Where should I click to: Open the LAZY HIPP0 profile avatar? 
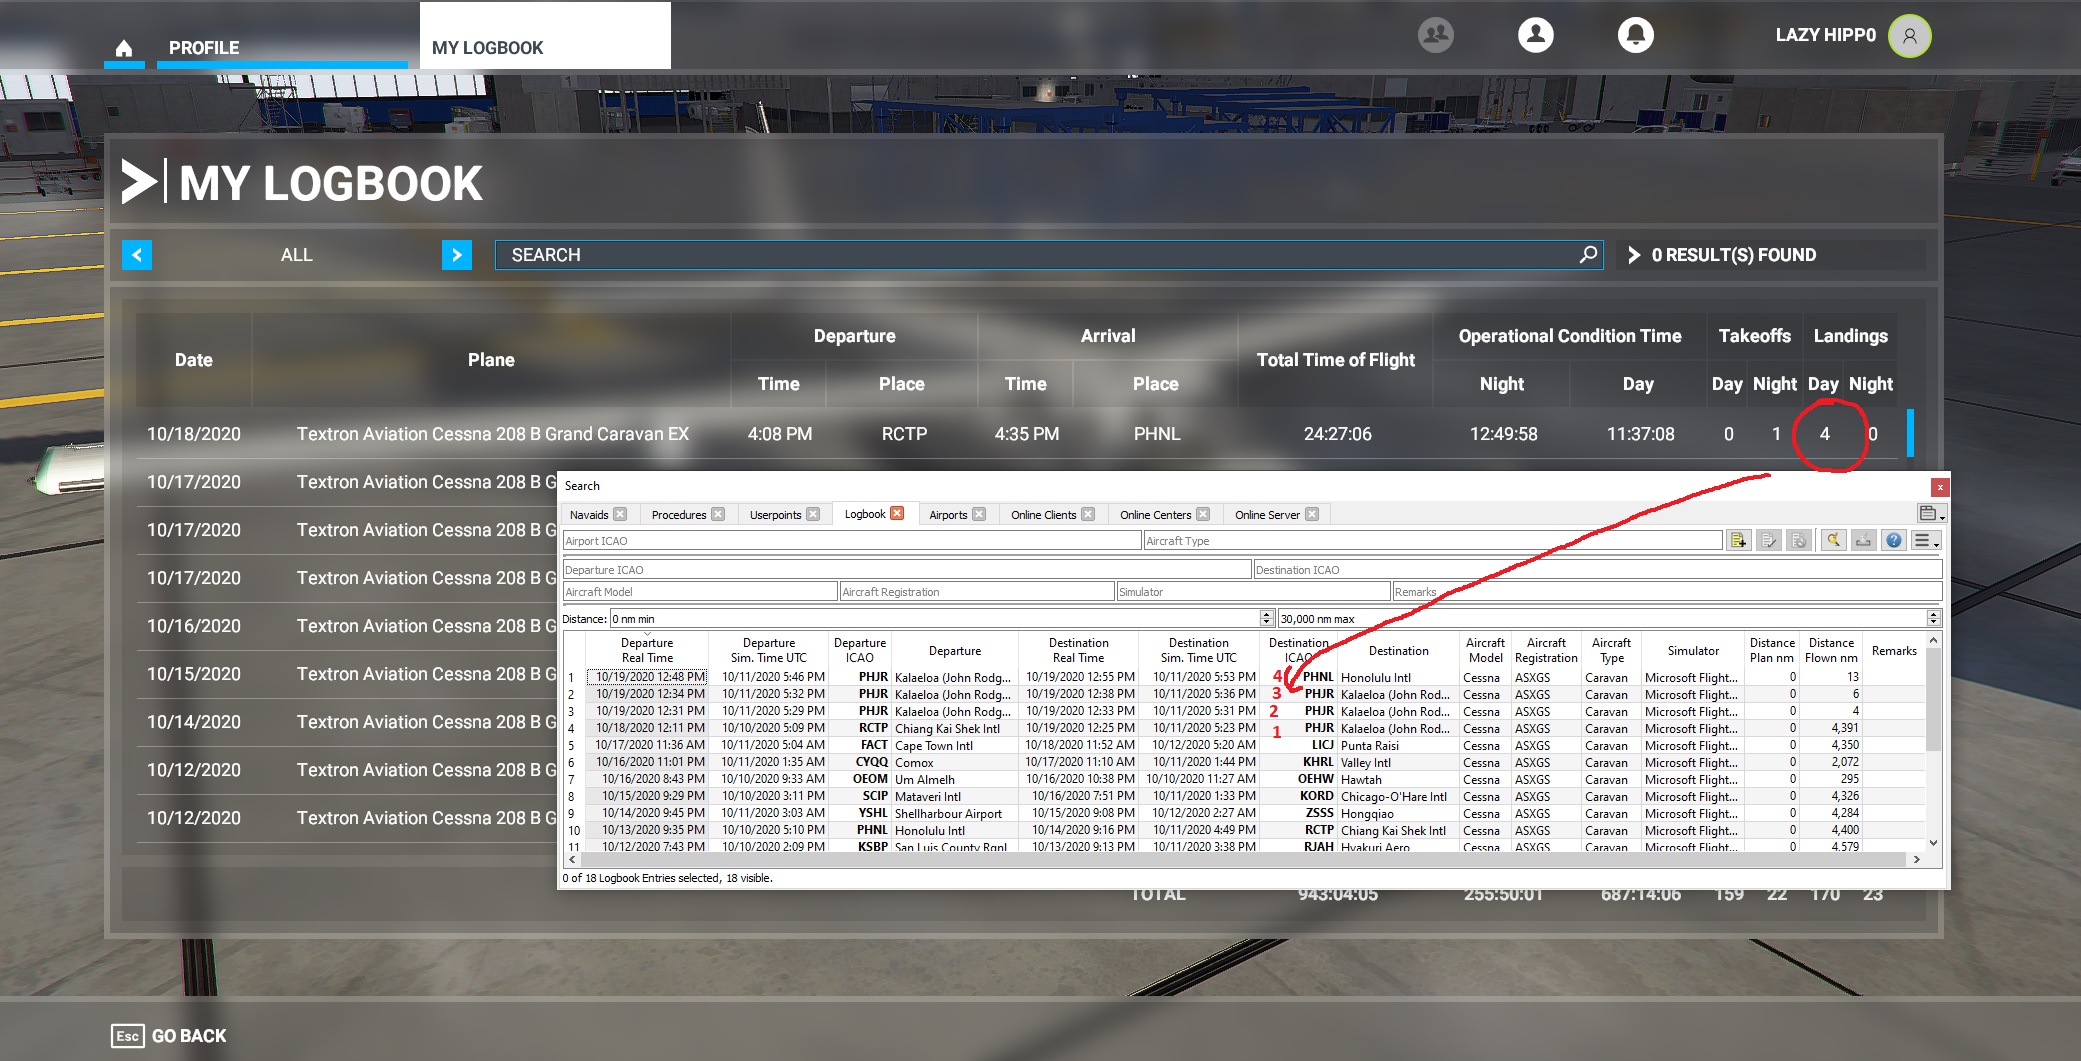pyautogui.click(x=1909, y=35)
